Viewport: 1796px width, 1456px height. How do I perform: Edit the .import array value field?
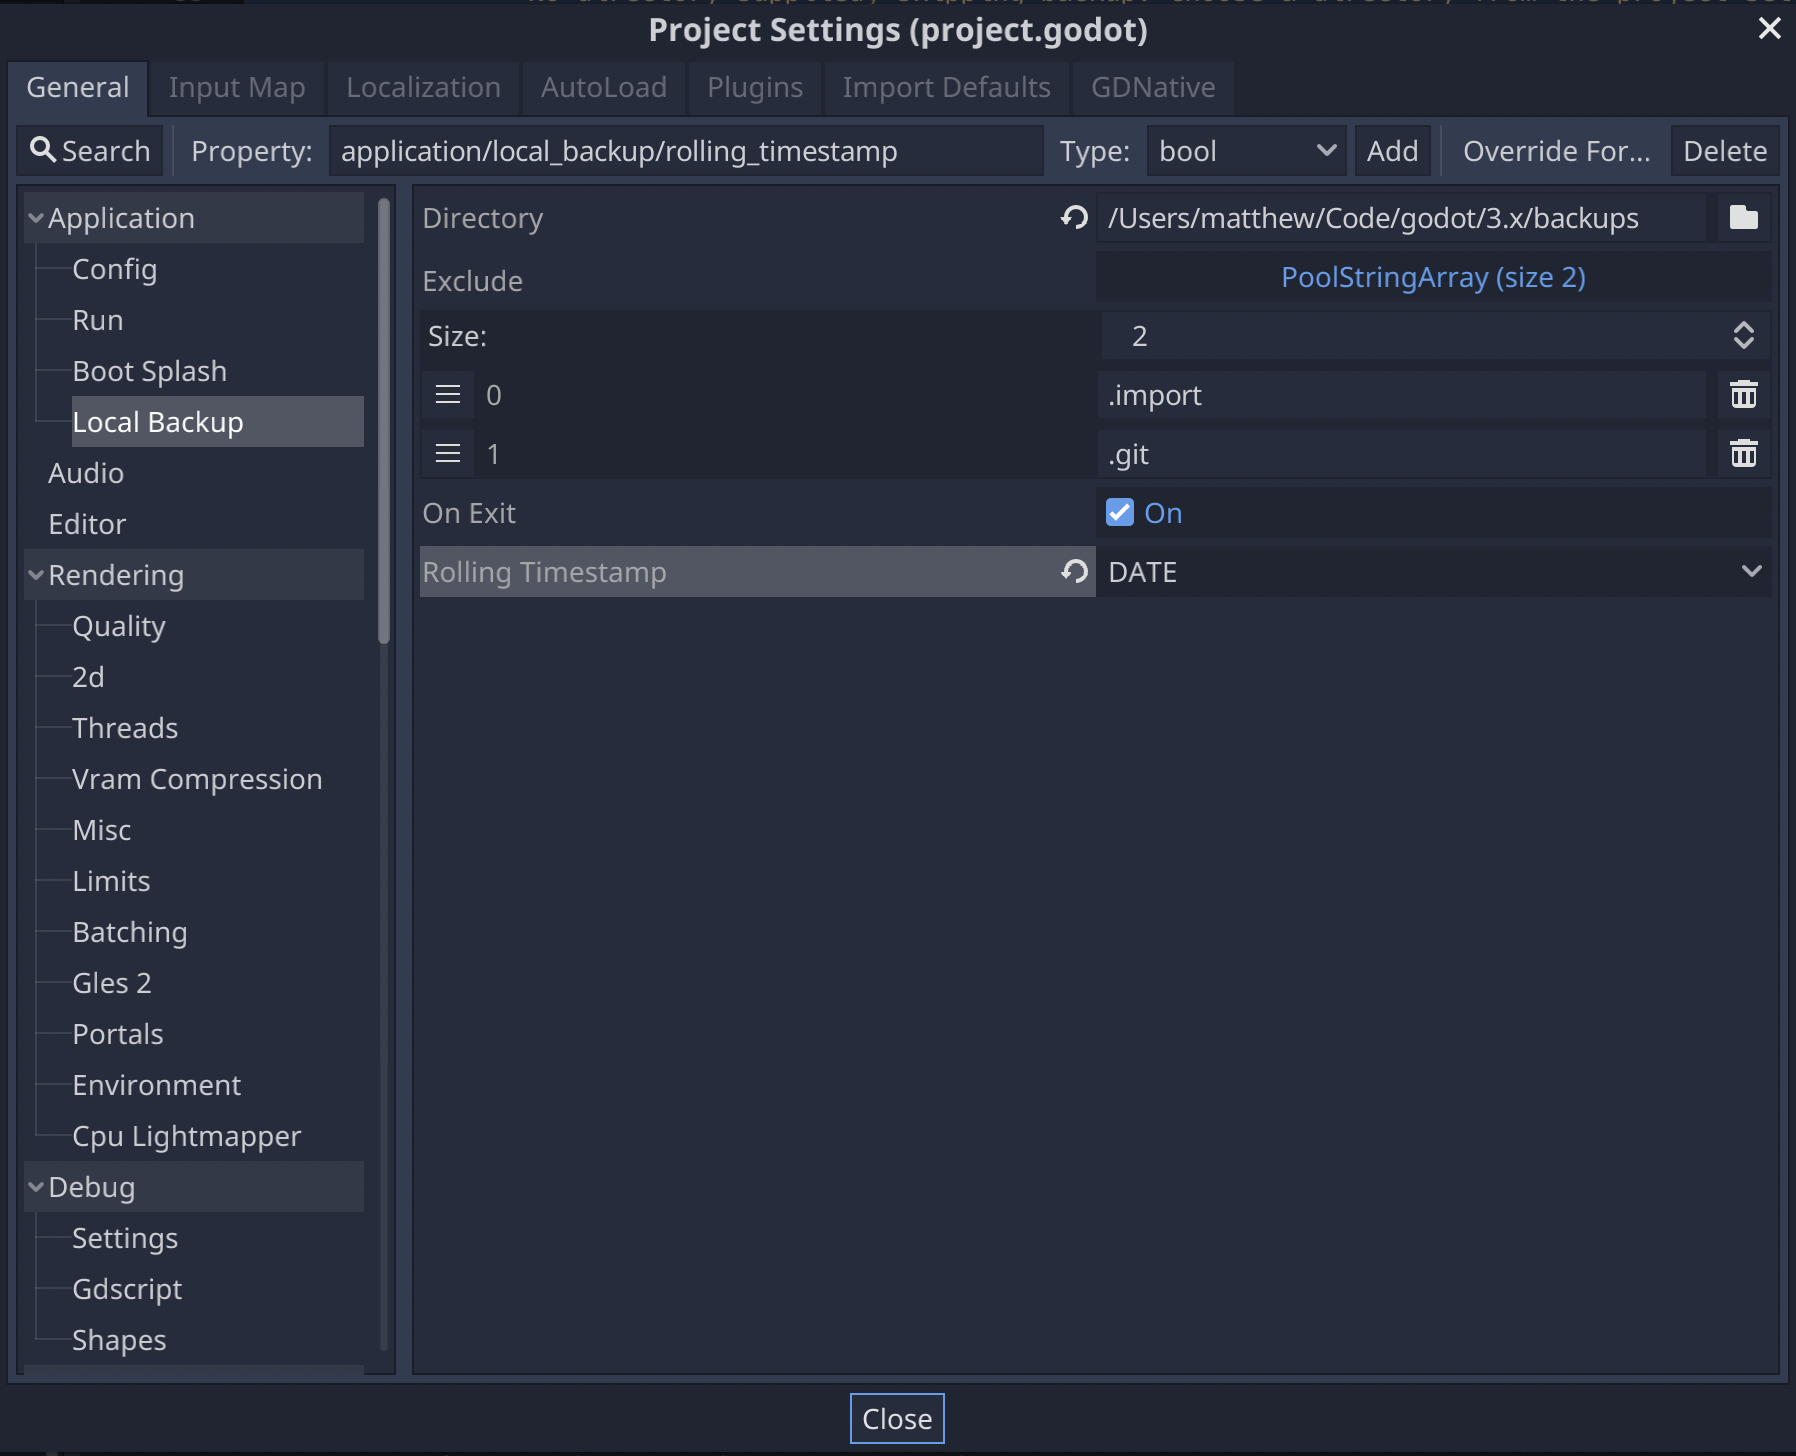1402,395
